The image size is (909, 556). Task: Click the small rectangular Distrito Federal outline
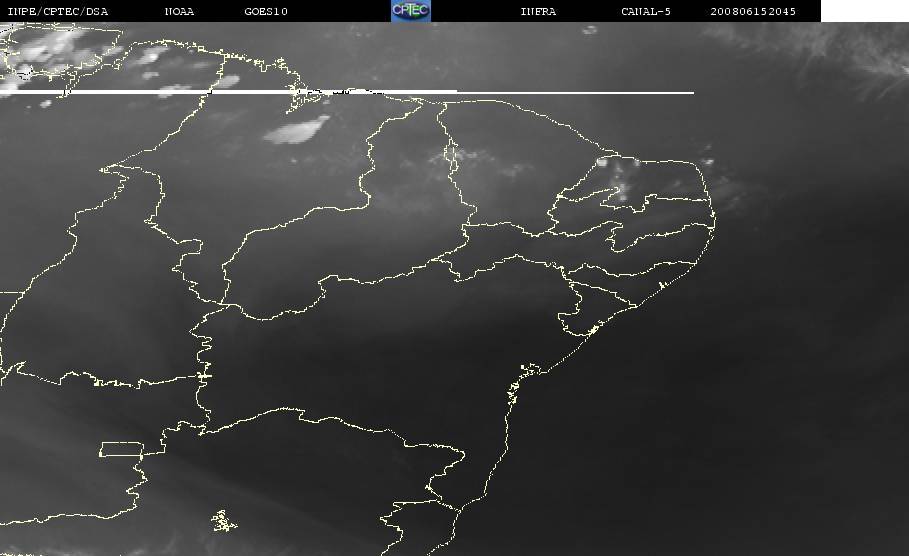pos(121,449)
